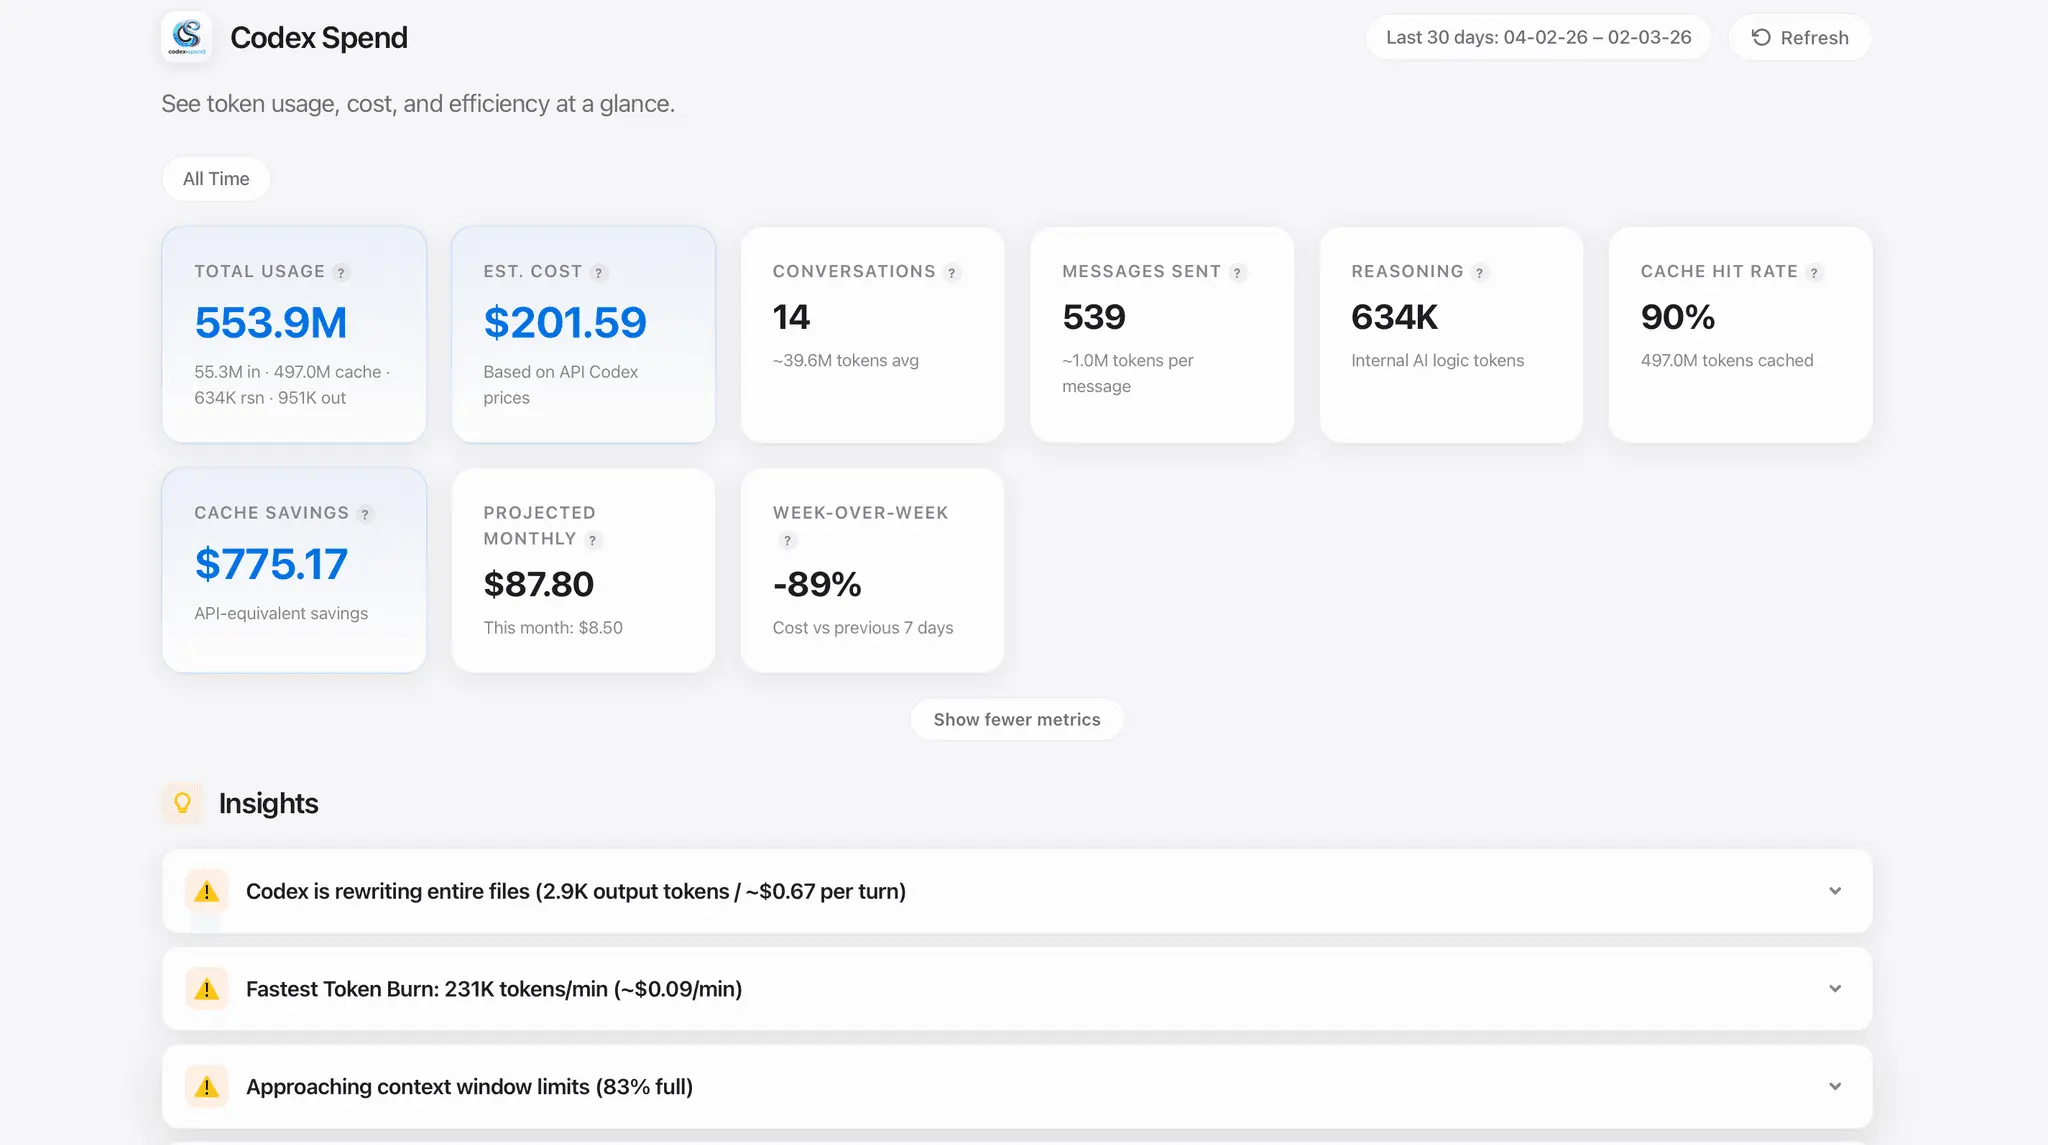Click the $87.80 projected monthly value
This screenshot has width=2048, height=1145.
point(539,584)
